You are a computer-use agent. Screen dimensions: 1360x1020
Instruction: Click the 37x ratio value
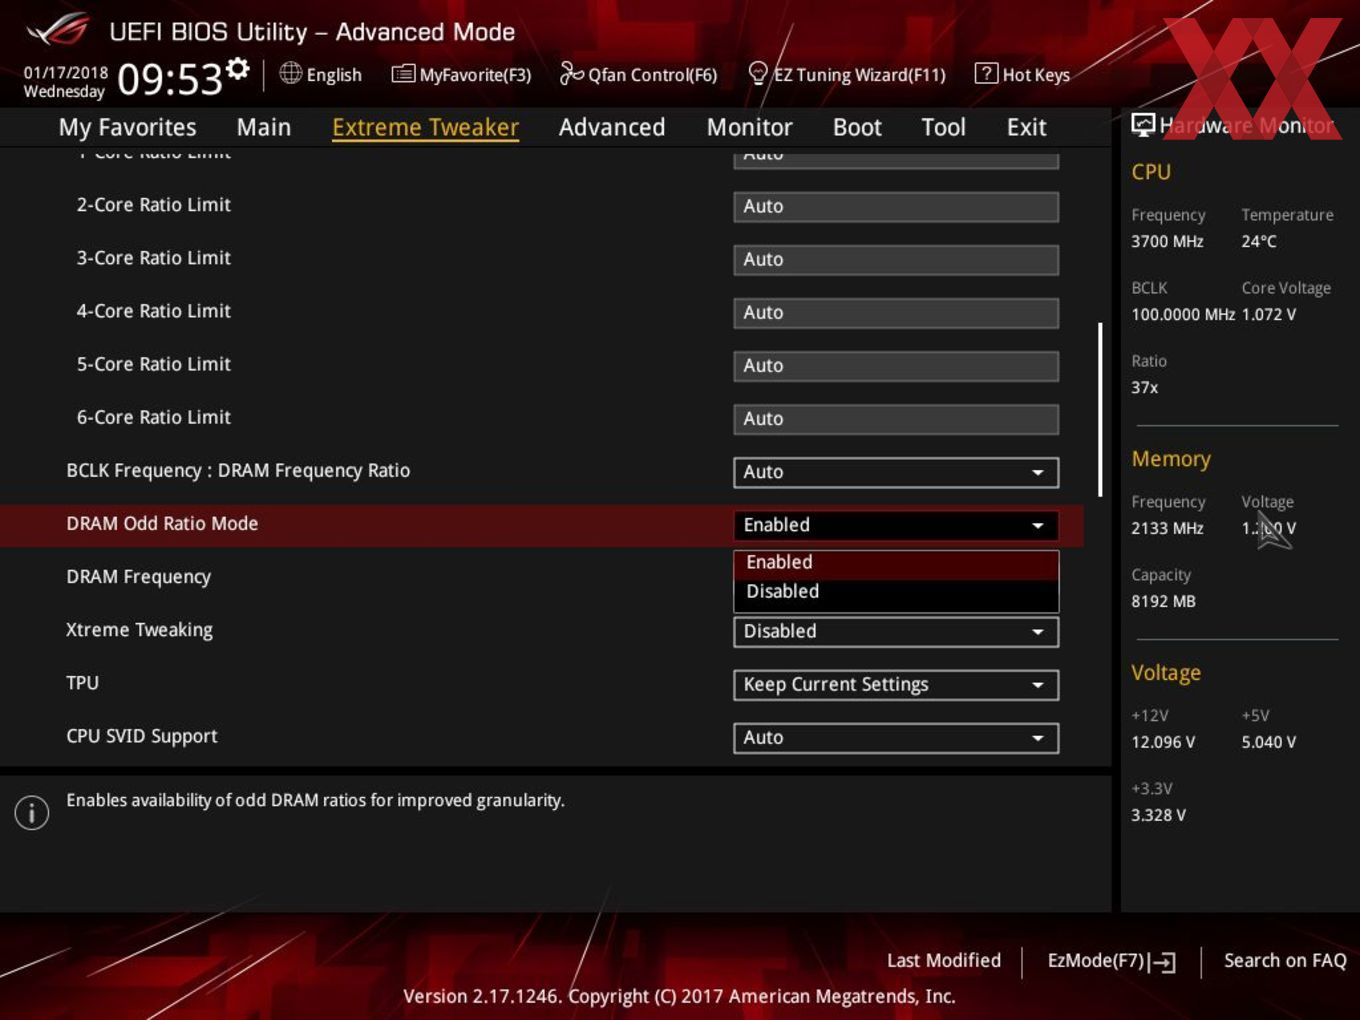click(1145, 387)
